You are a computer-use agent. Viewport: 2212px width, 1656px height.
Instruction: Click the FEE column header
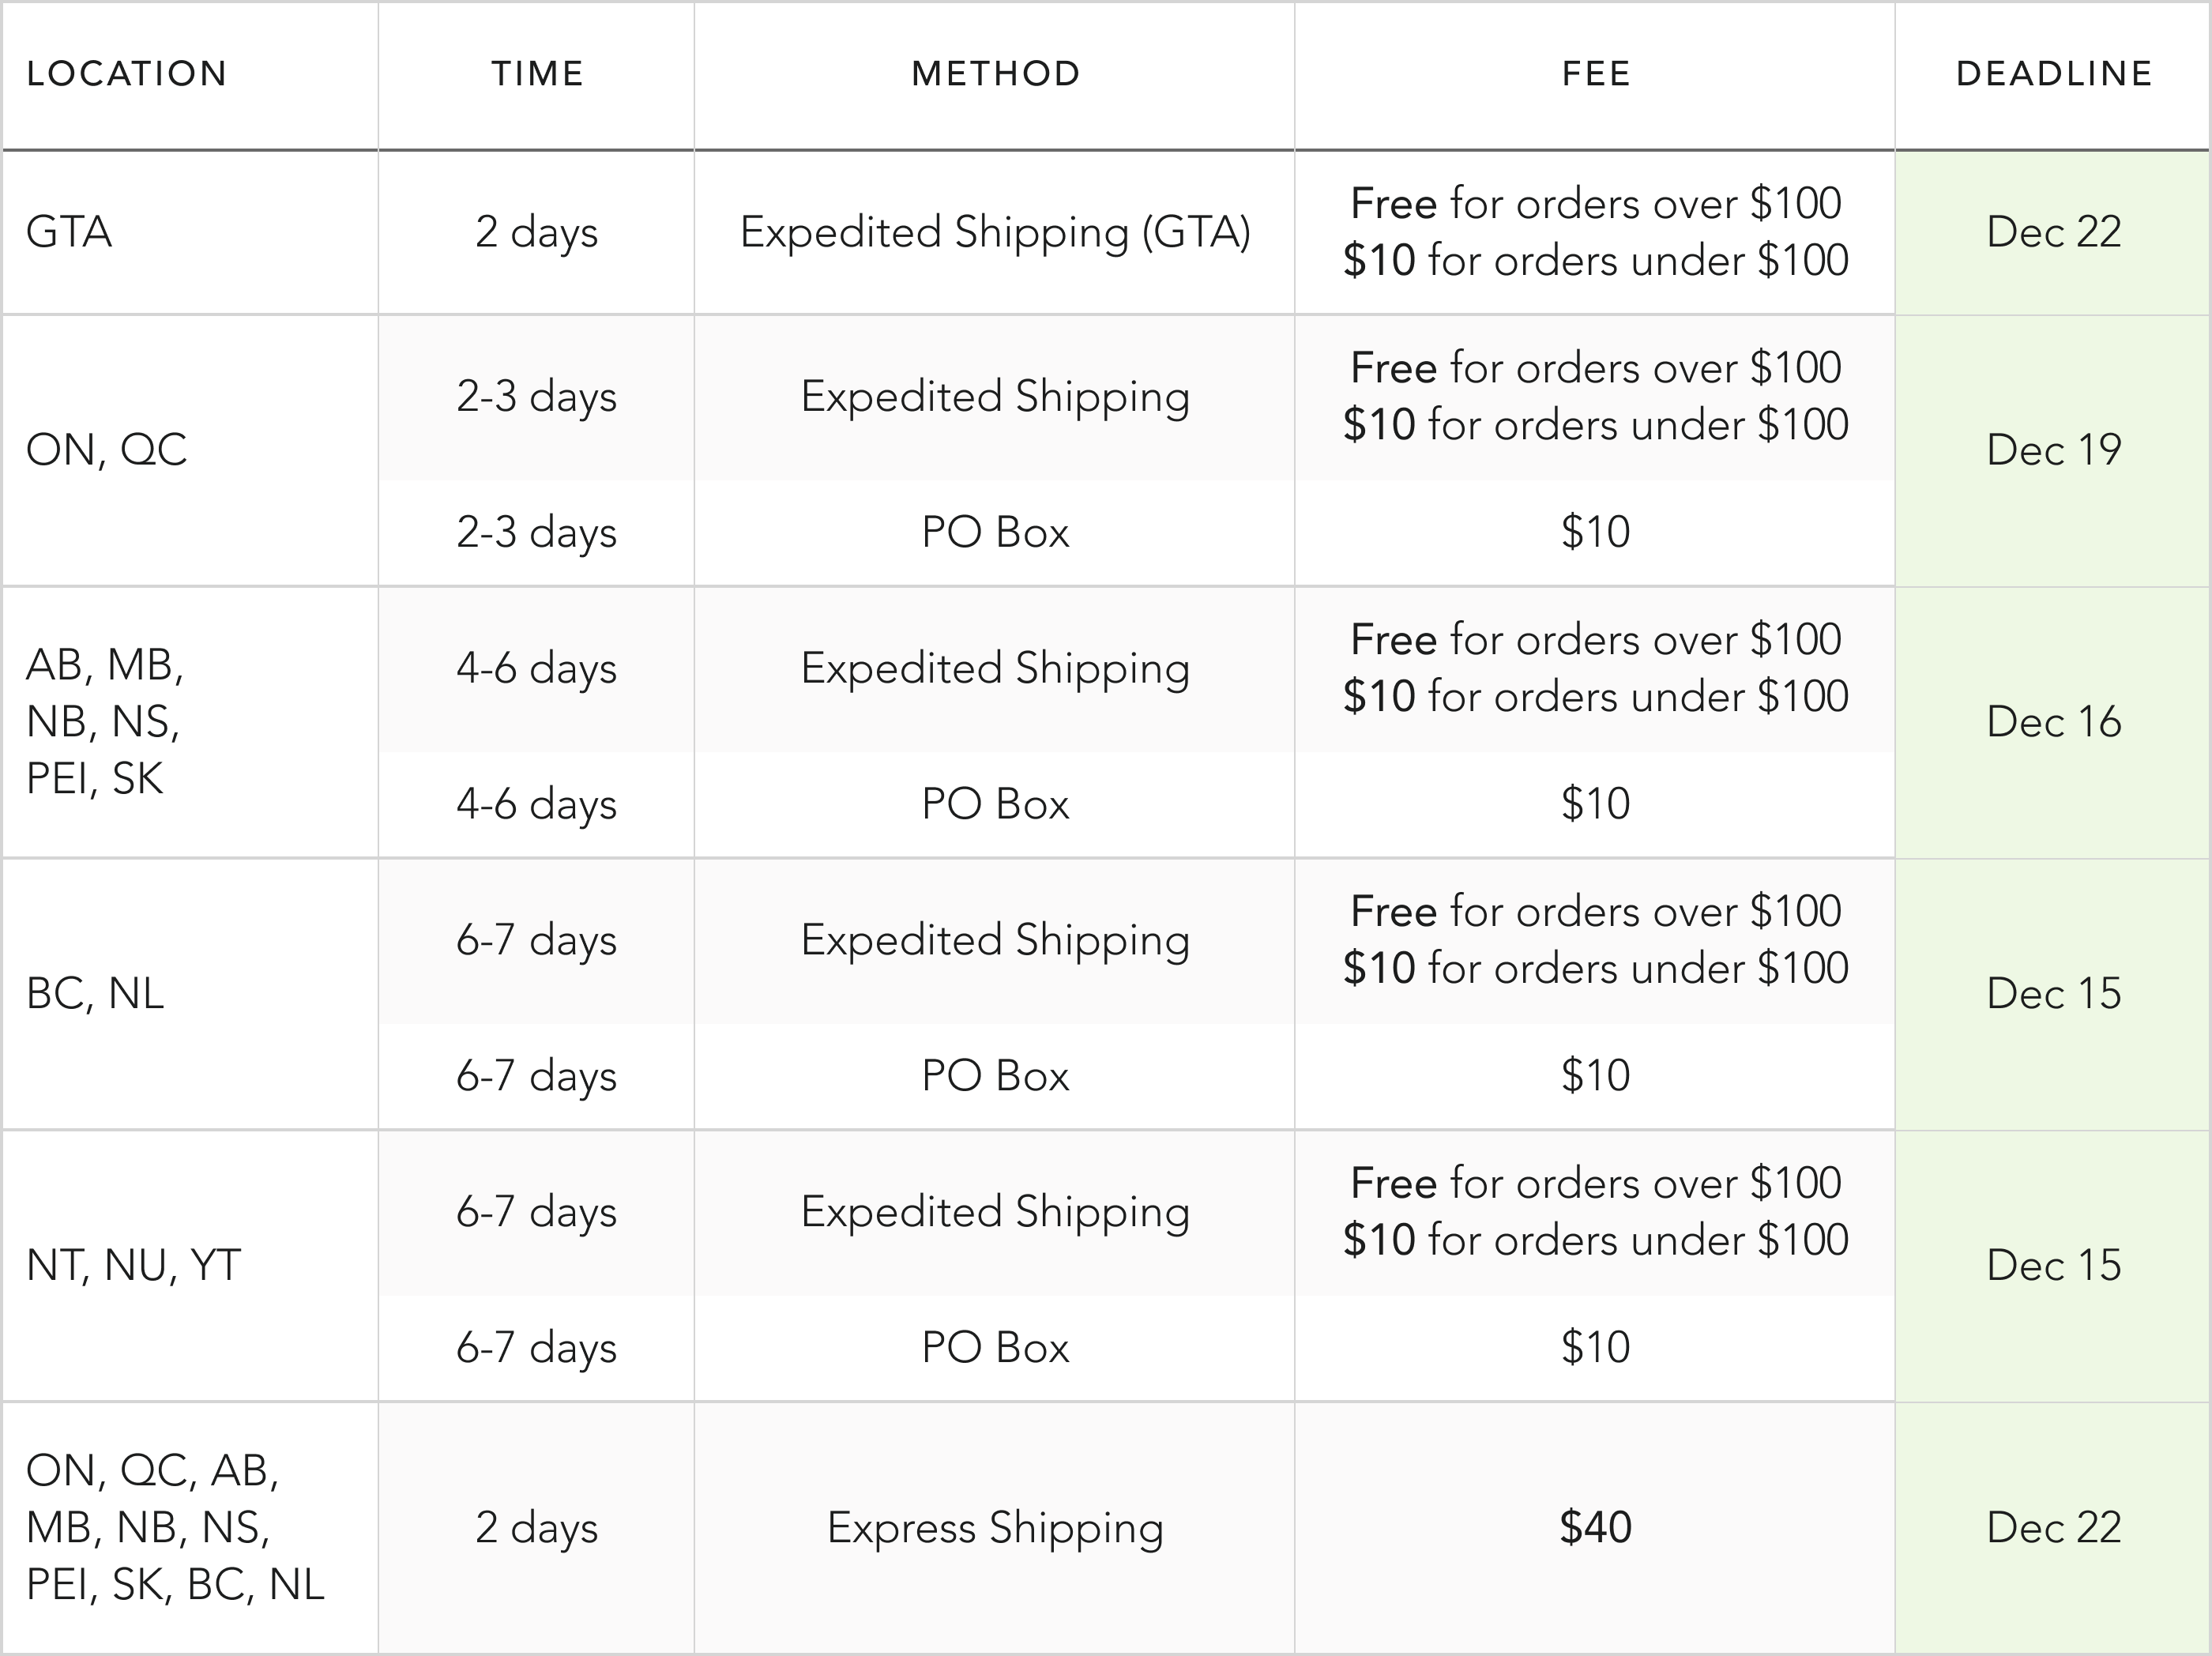click(1596, 74)
